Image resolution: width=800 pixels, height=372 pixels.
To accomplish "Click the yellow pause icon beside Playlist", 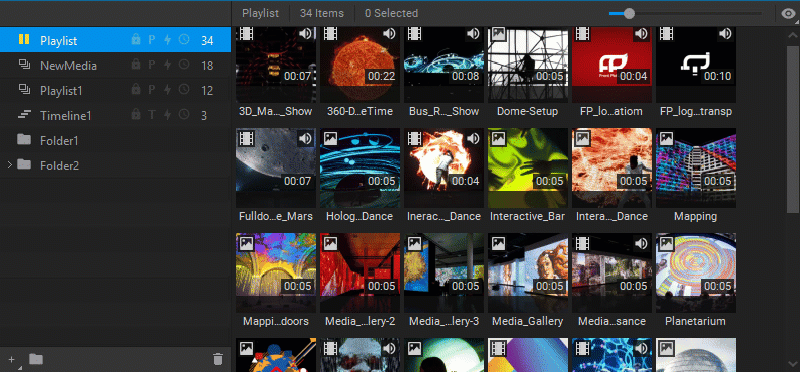I will (x=24, y=39).
